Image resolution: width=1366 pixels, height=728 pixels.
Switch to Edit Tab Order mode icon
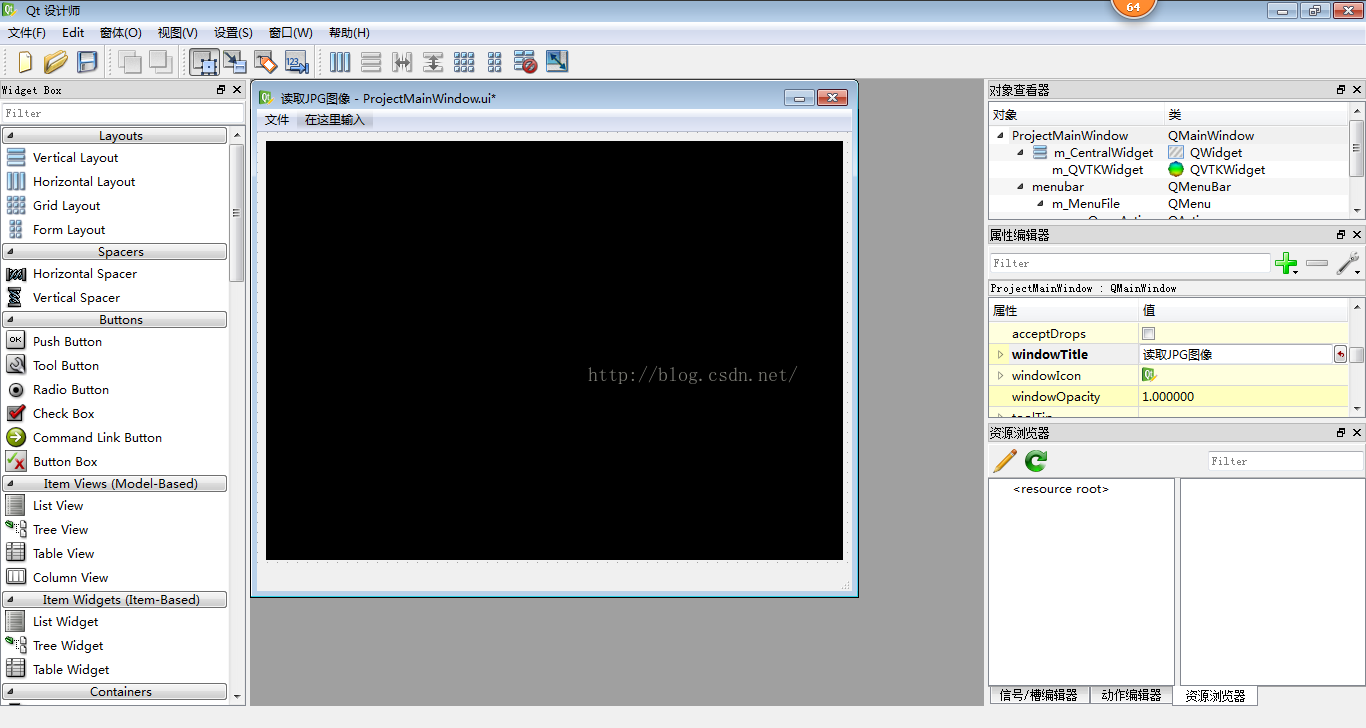pyautogui.click(x=297, y=62)
